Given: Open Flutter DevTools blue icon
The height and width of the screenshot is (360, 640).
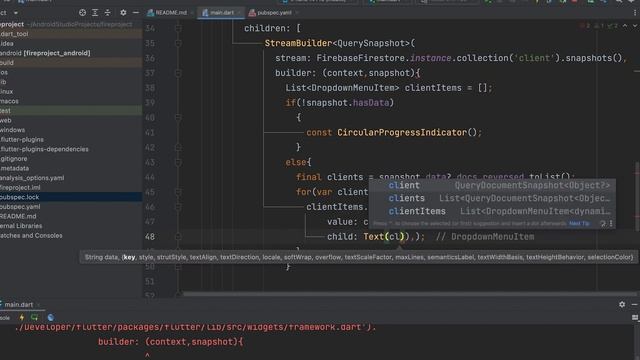Looking at the screenshot, I should point(51,317).
